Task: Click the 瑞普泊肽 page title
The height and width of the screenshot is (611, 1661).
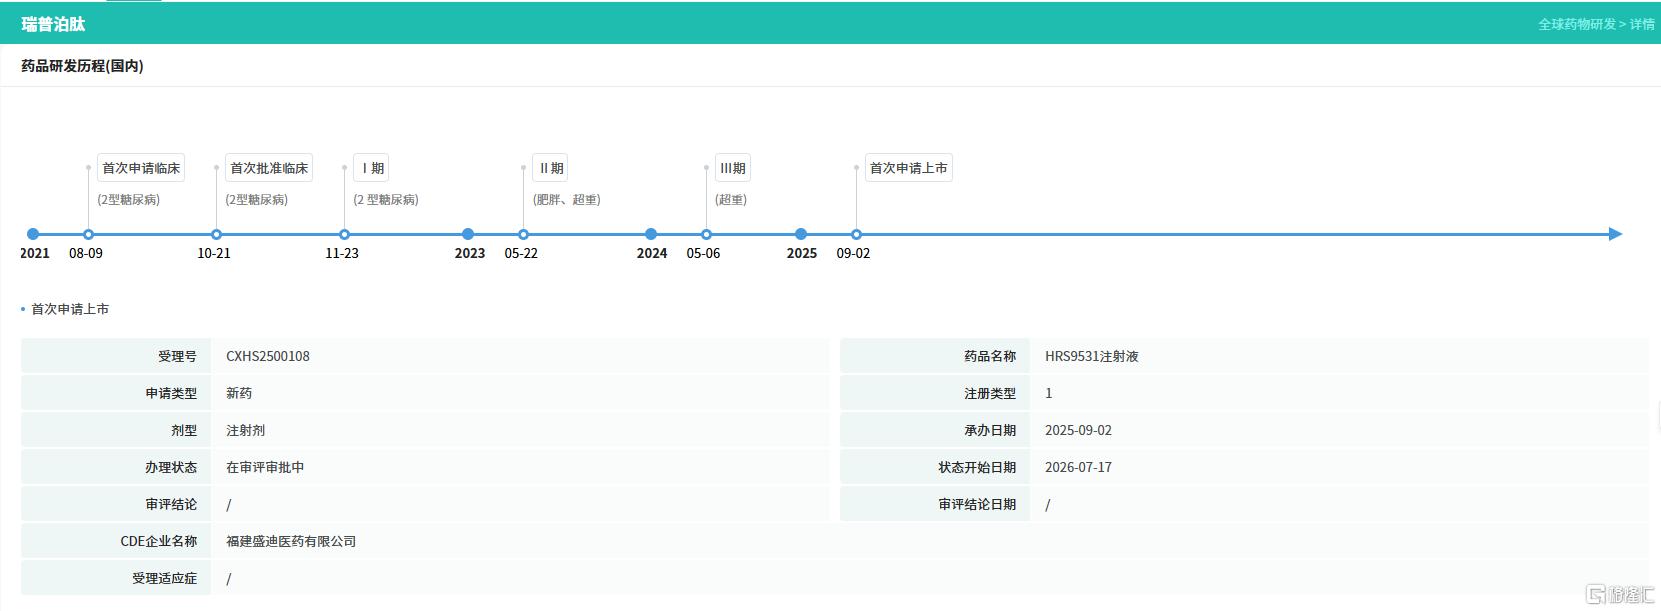Action: (53, 24)
